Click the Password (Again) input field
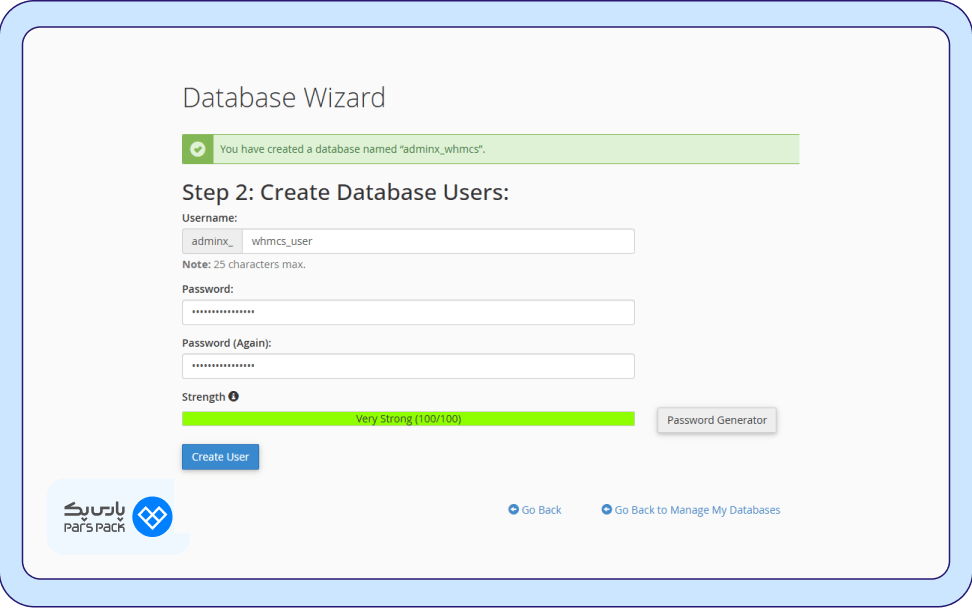 tap(407, 366)
